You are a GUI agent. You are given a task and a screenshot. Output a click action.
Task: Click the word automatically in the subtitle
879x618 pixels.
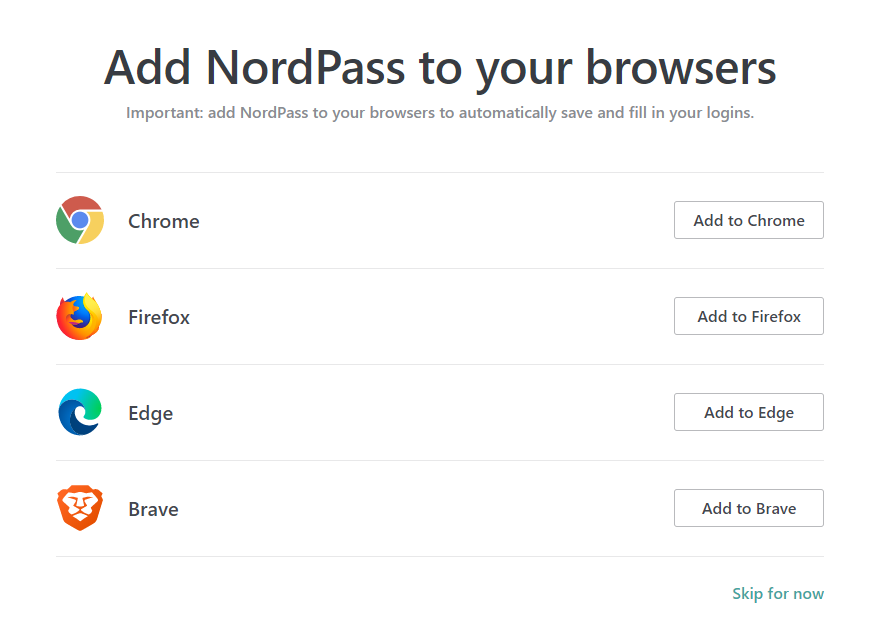[507, 113]
